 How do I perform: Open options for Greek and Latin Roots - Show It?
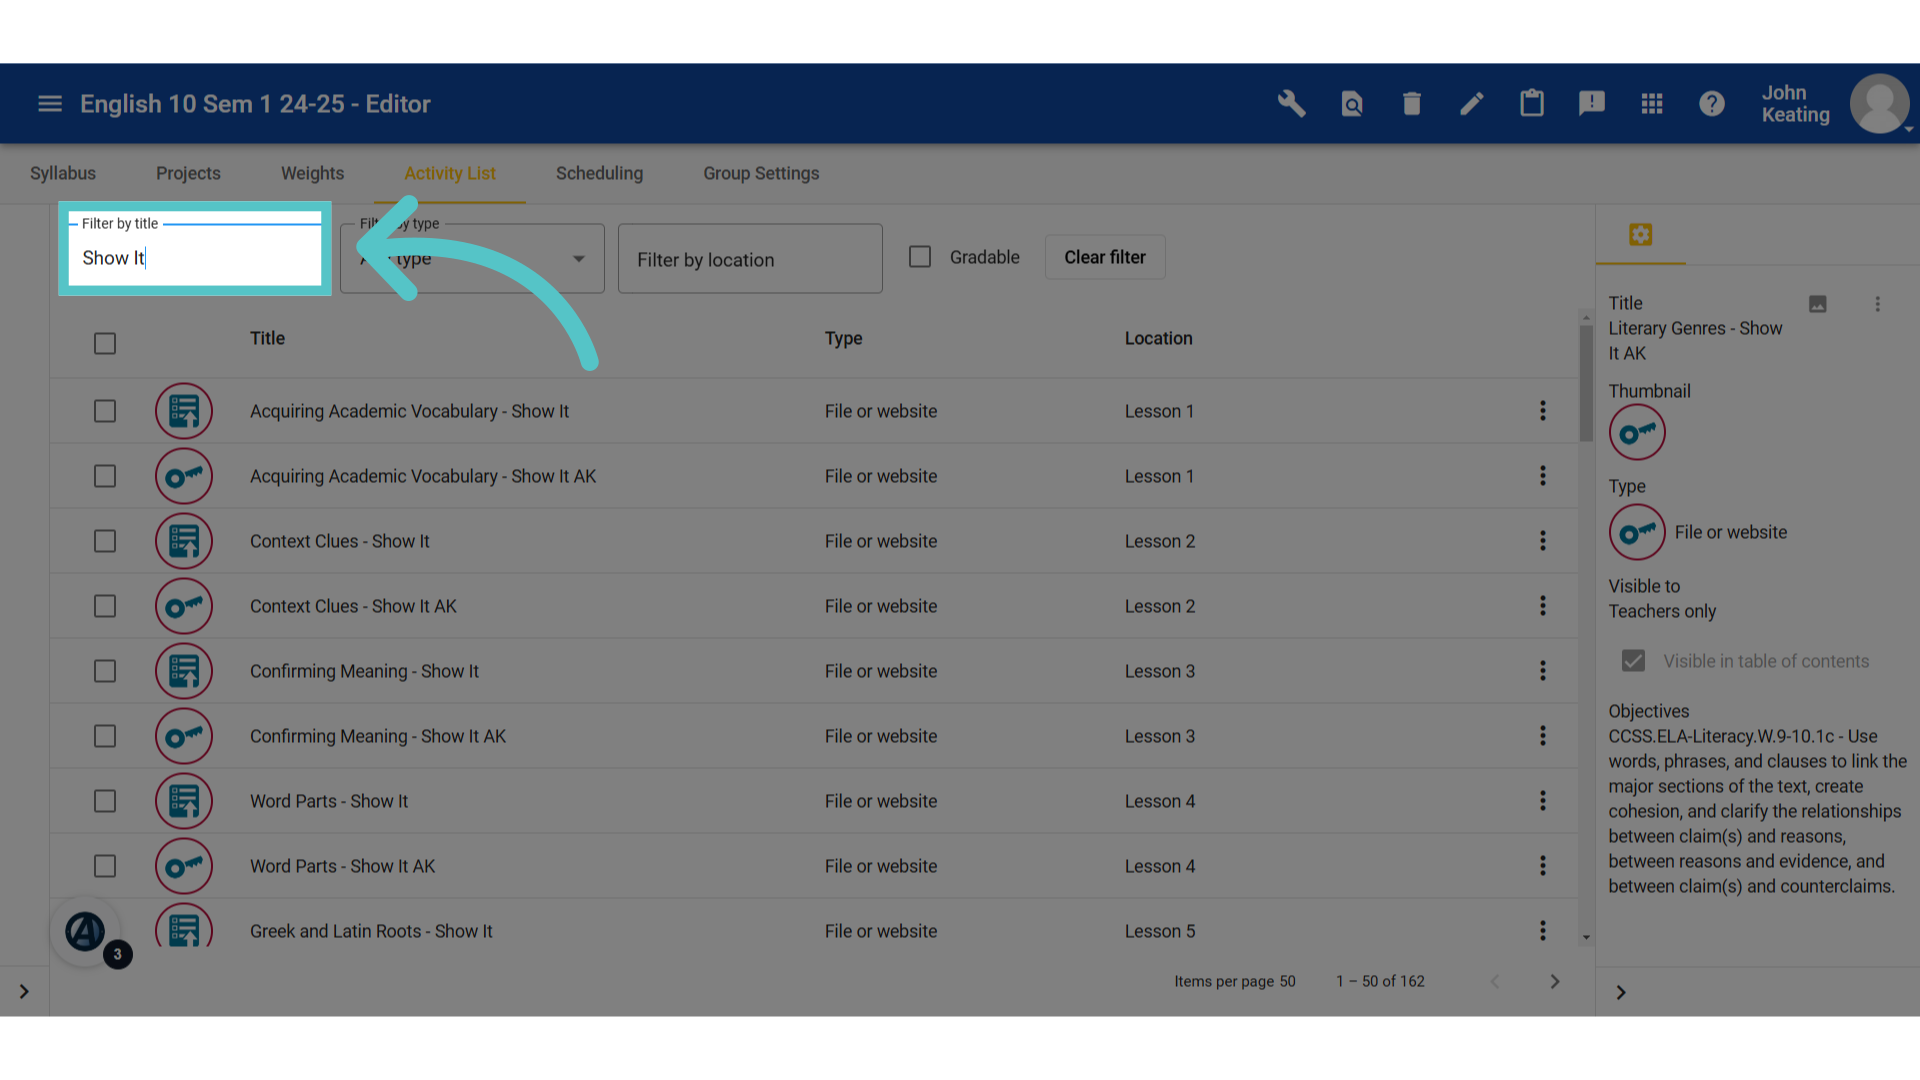[x=1543, y=931]
